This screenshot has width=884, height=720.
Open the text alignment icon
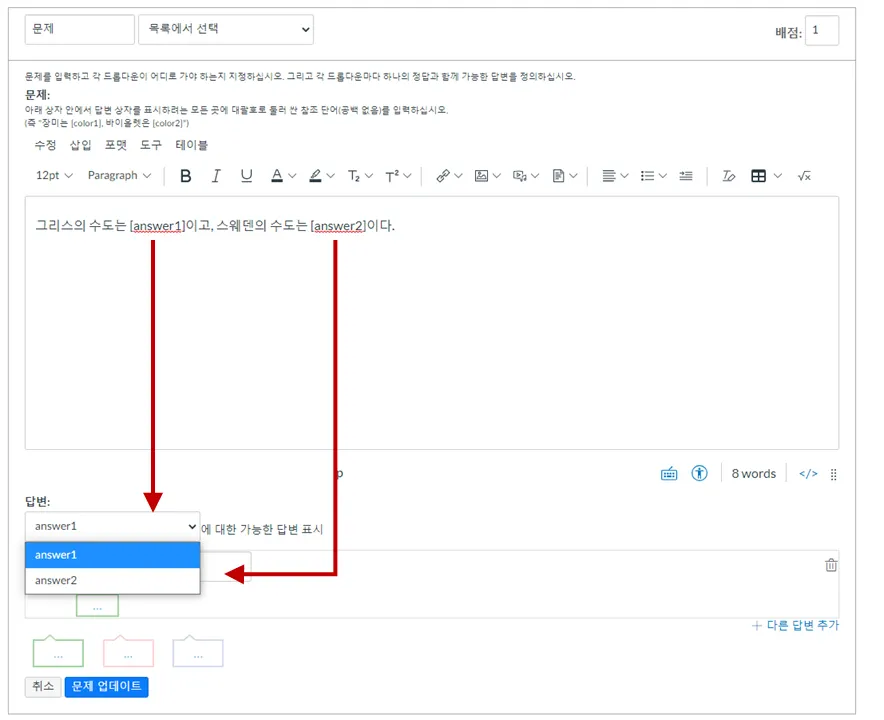pos(609,176)
